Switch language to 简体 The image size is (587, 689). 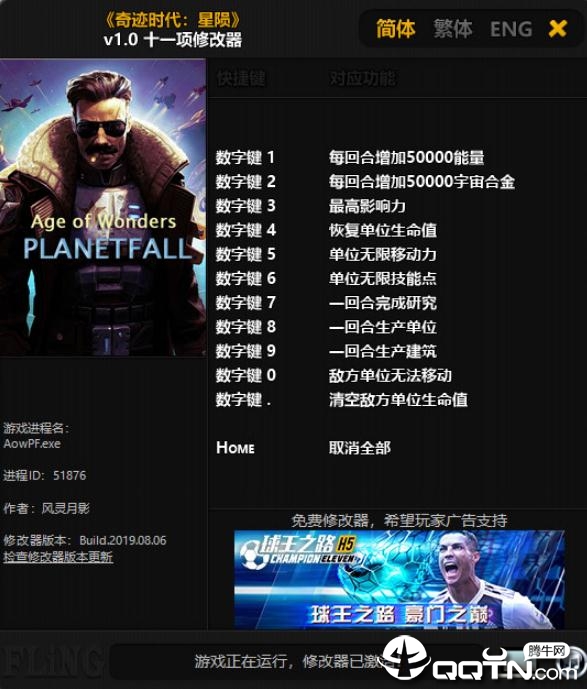[x=395, y=29]
